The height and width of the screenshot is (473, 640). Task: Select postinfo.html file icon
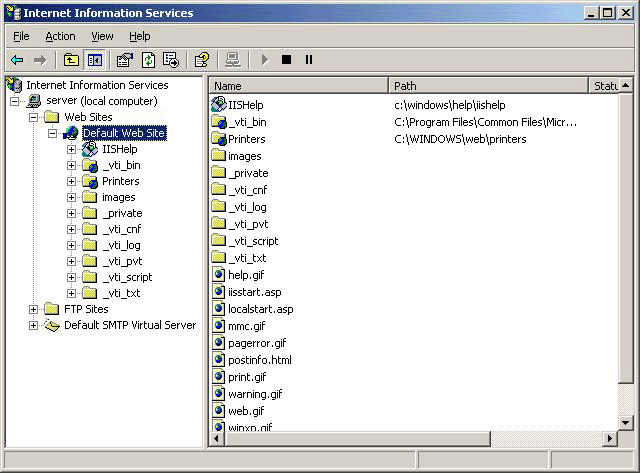219,360
